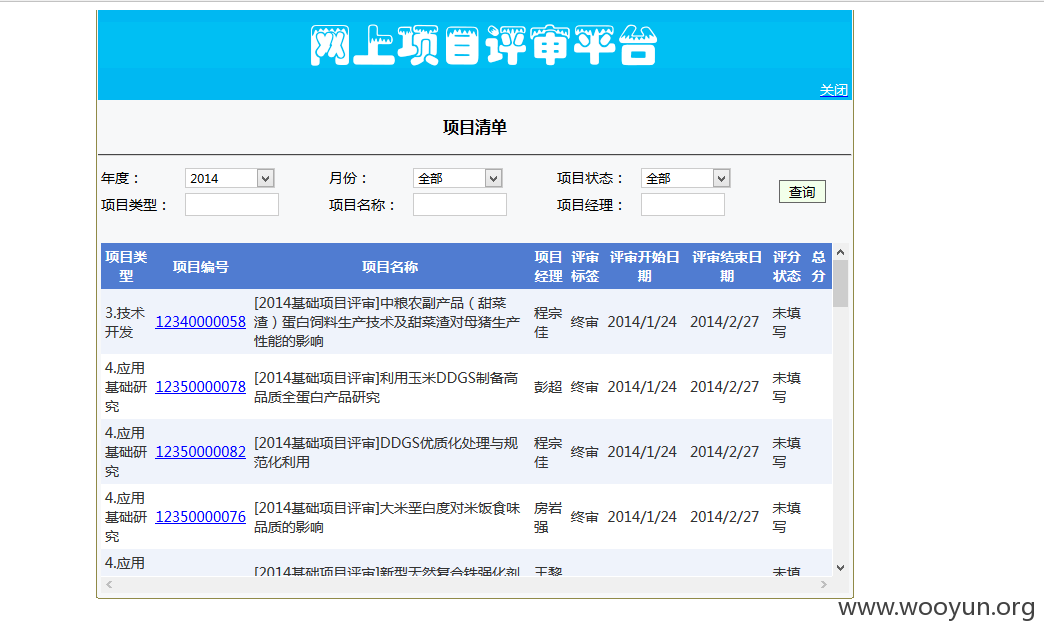Image resolution: width=1044 pixels, height=636 pixels.
Task: Click the vertical scrollbar up arrow
Action: pos(840,252)
